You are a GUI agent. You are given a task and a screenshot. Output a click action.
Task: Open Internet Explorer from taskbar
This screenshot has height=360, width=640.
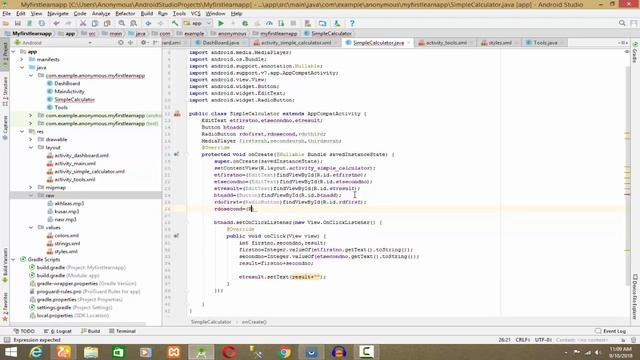(x=36, y=352)
